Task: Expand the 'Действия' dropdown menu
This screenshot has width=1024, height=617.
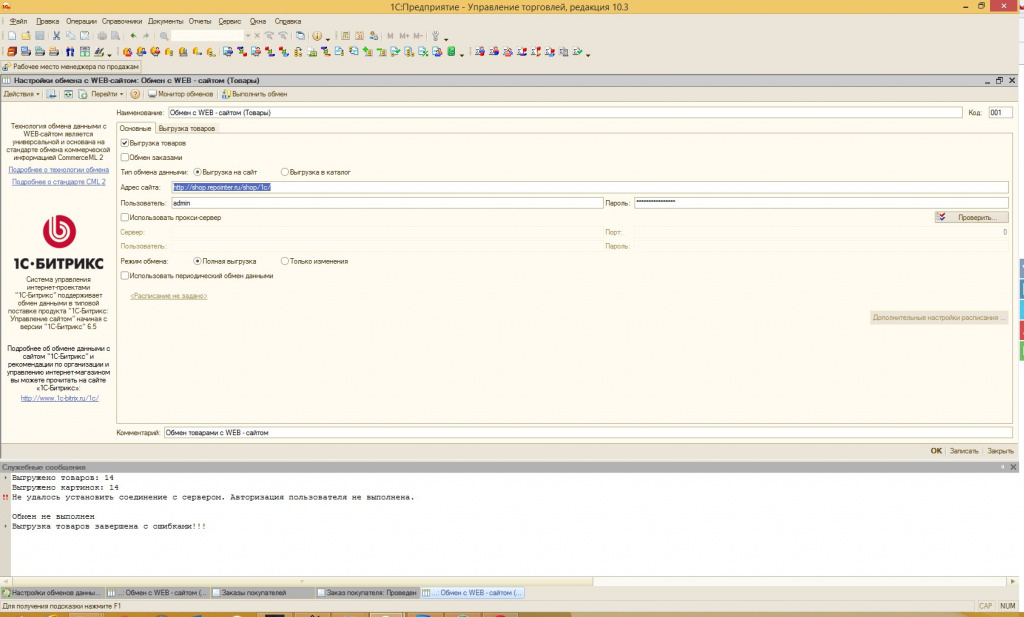Action: point(21,94)
